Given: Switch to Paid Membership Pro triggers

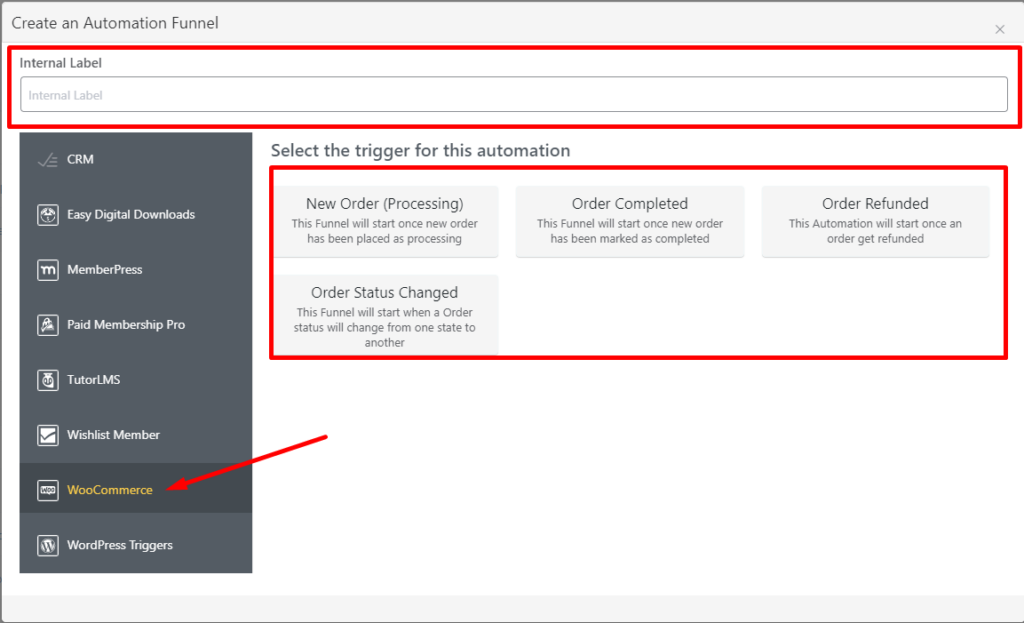Looking at the screenshot, I should coord(136,325).
